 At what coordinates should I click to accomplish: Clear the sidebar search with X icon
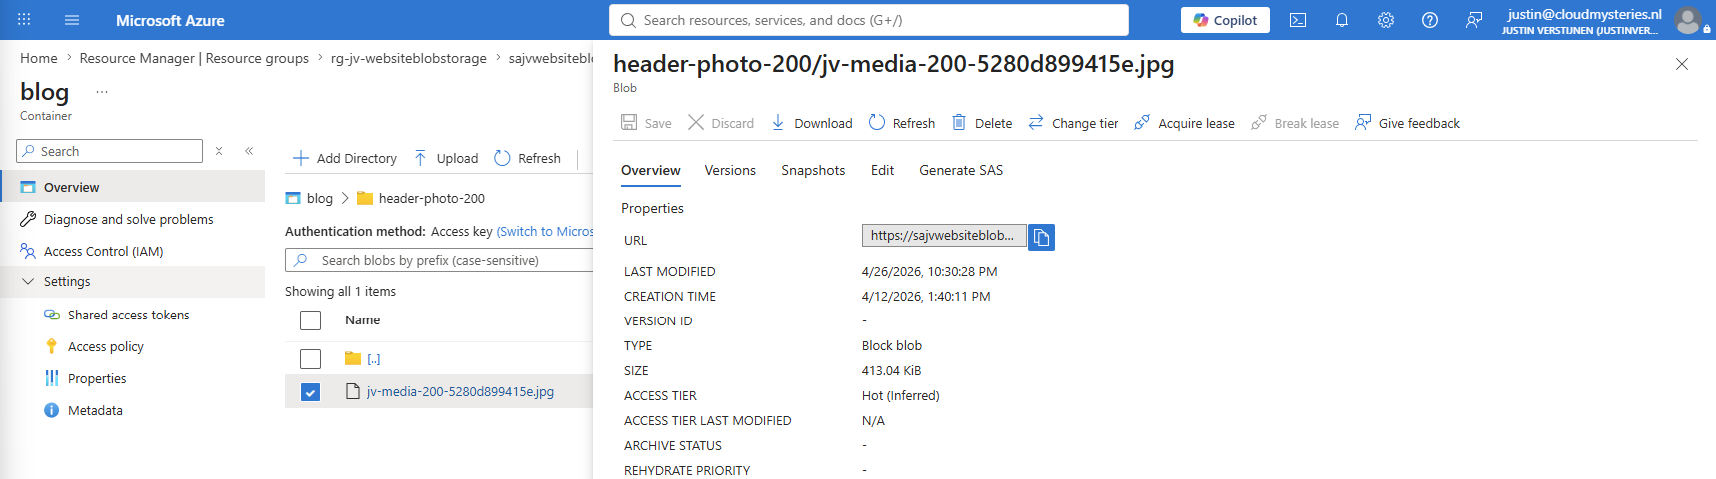point(219,151)
